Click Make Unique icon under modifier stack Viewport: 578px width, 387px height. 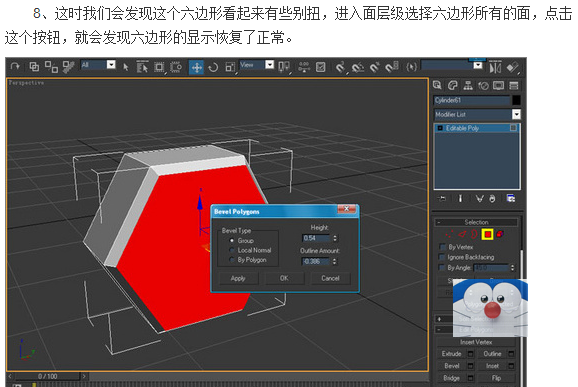(x=479, y=199)
